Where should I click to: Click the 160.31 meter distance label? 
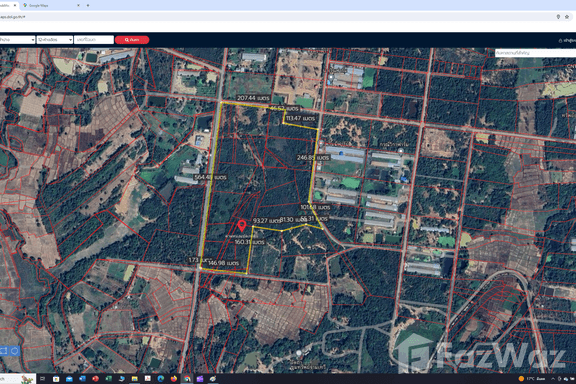coord(249,242)
